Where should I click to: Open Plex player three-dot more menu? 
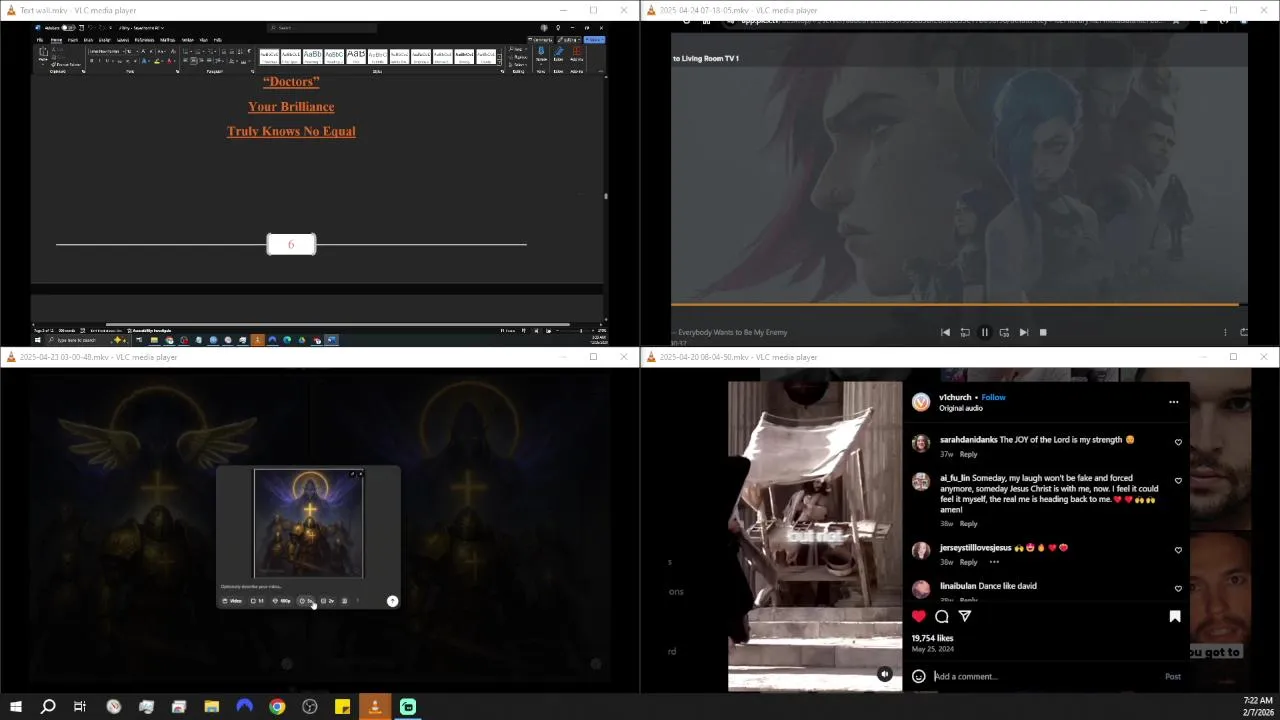(1225, 332)
